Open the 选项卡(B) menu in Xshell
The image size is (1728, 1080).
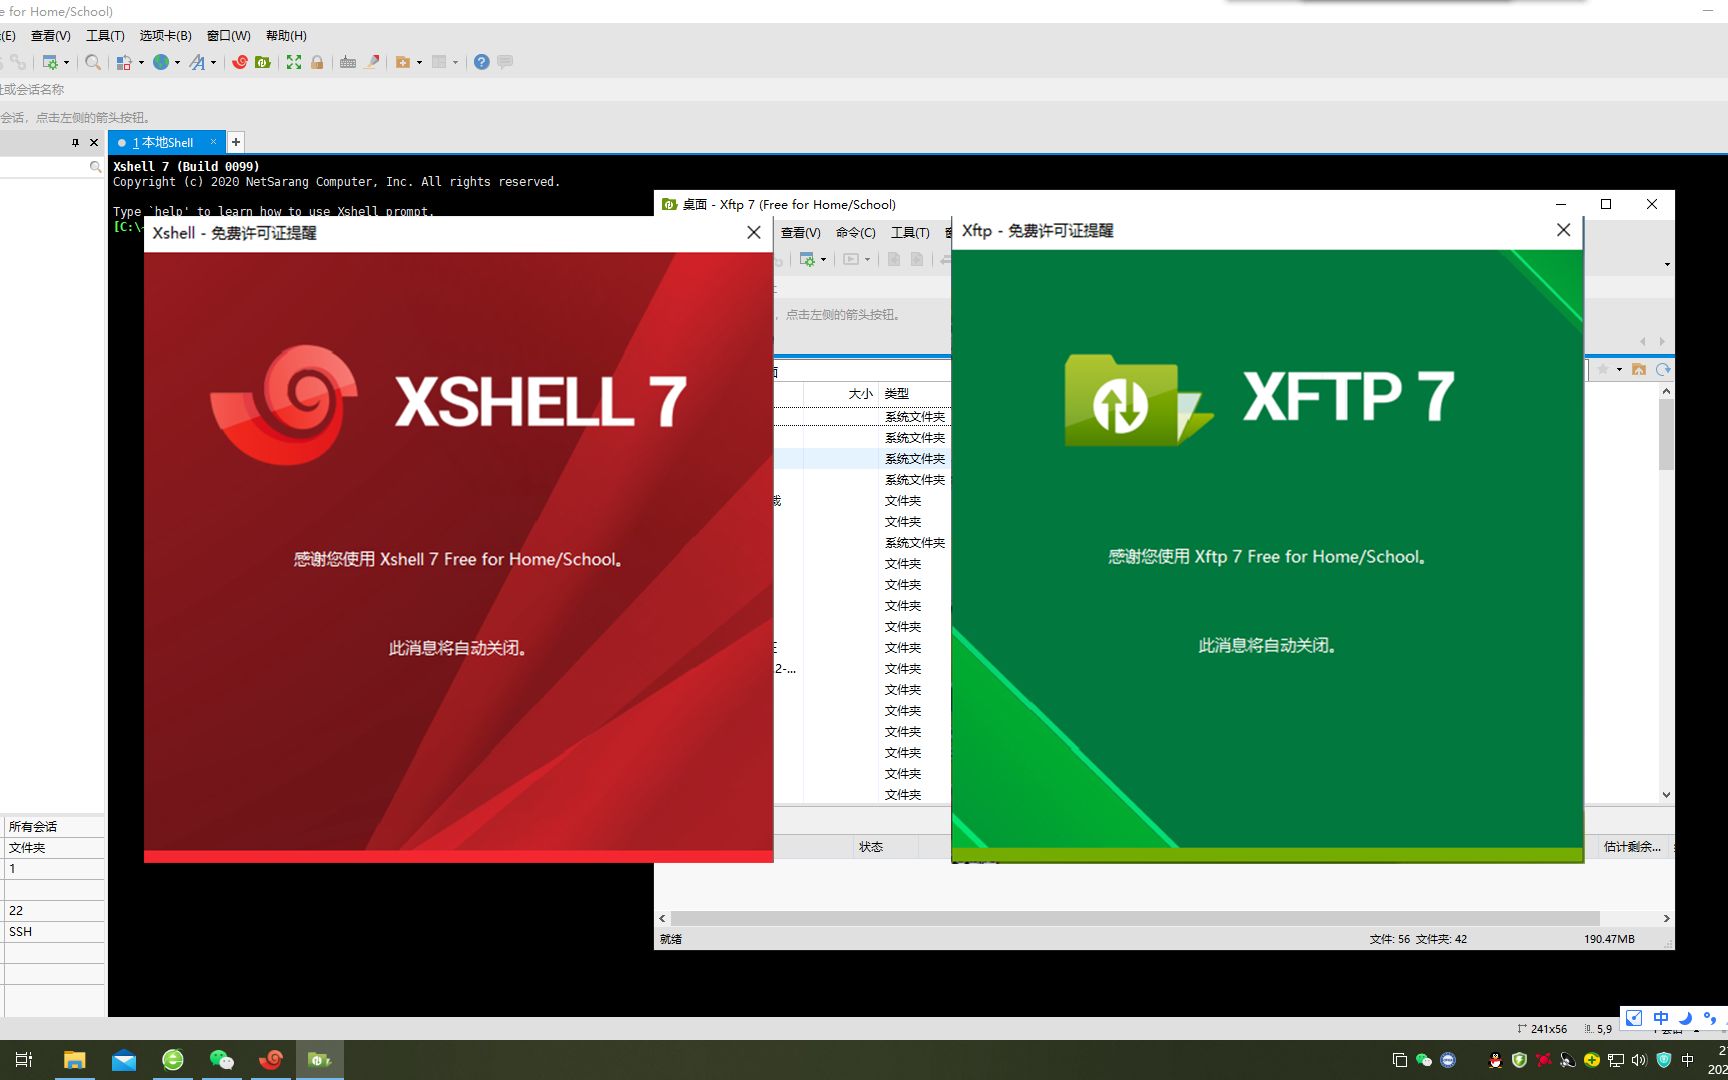tap(165, 36)
